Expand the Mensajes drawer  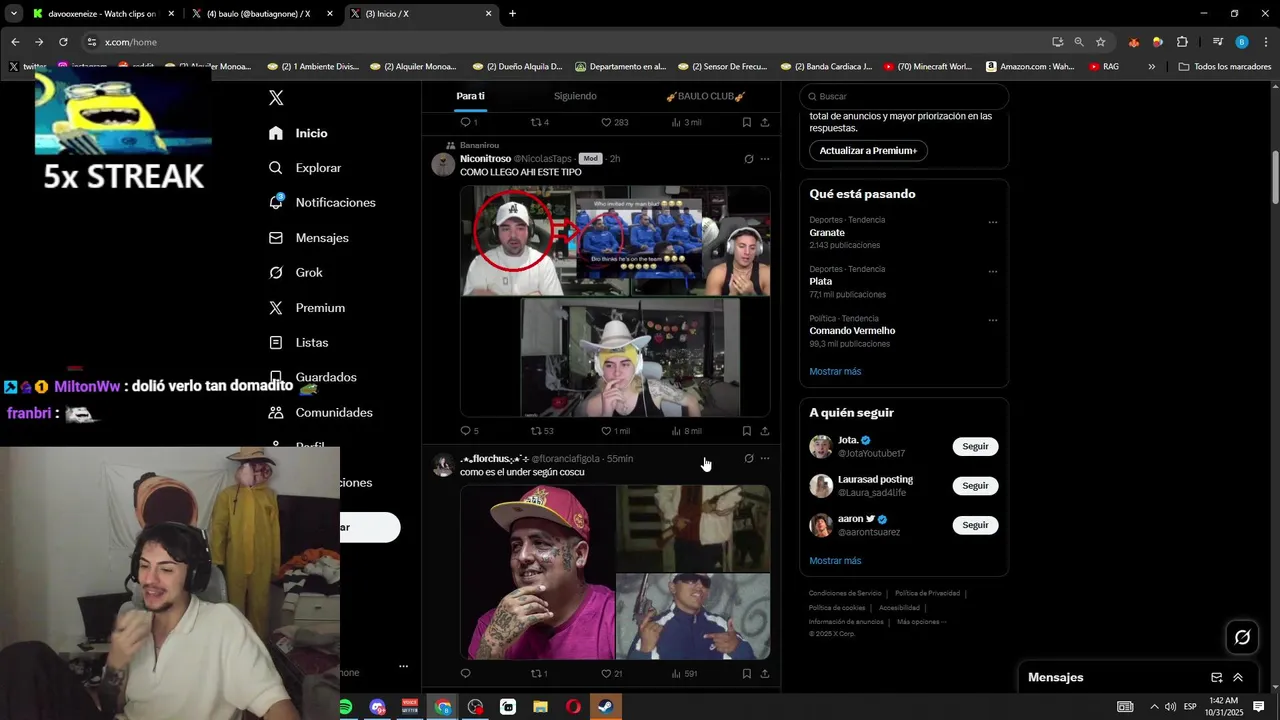tap(1238, 678)
